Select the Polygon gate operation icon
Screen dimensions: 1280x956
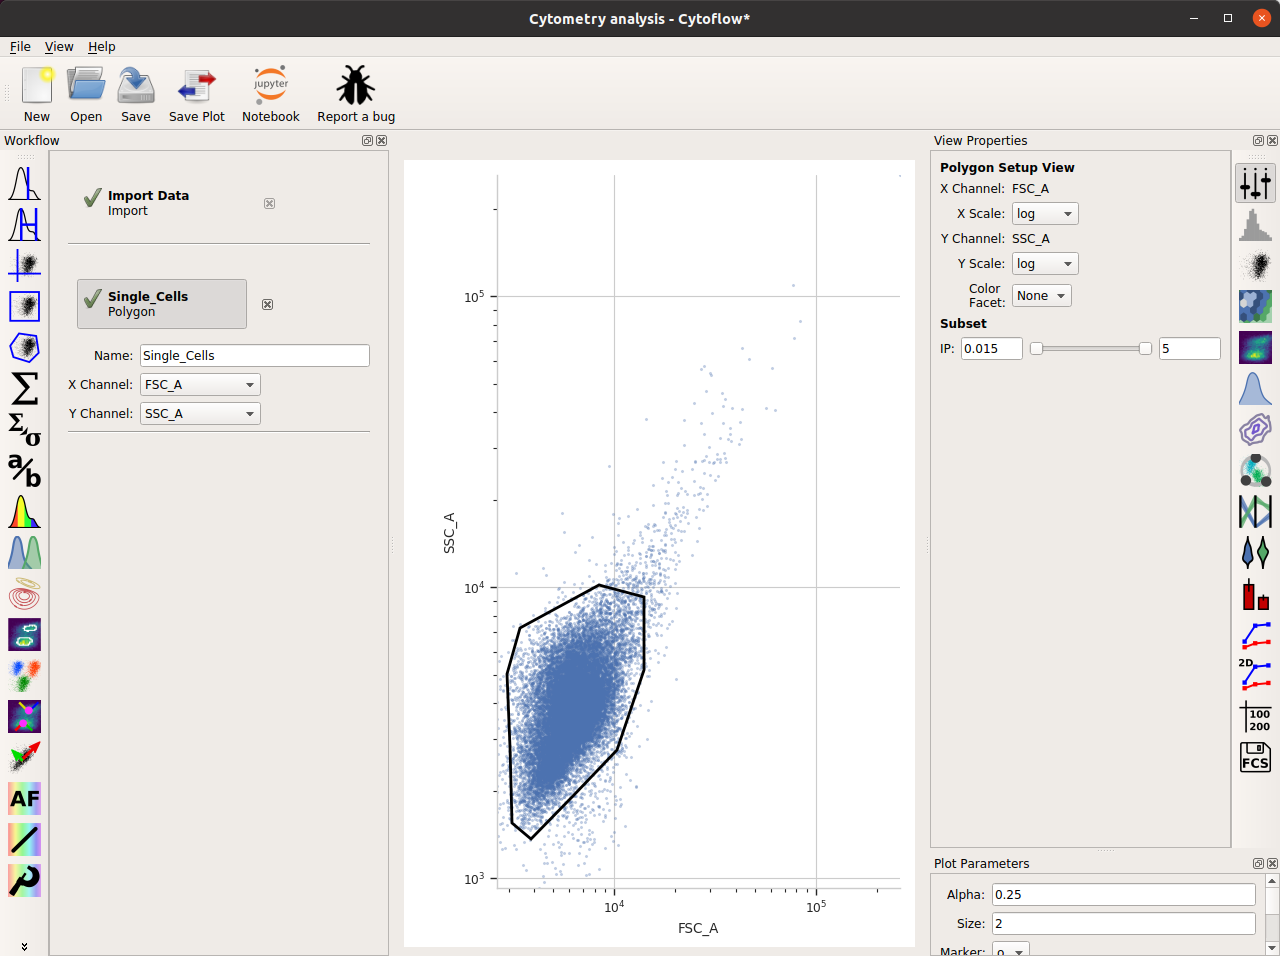coord(24,347)
